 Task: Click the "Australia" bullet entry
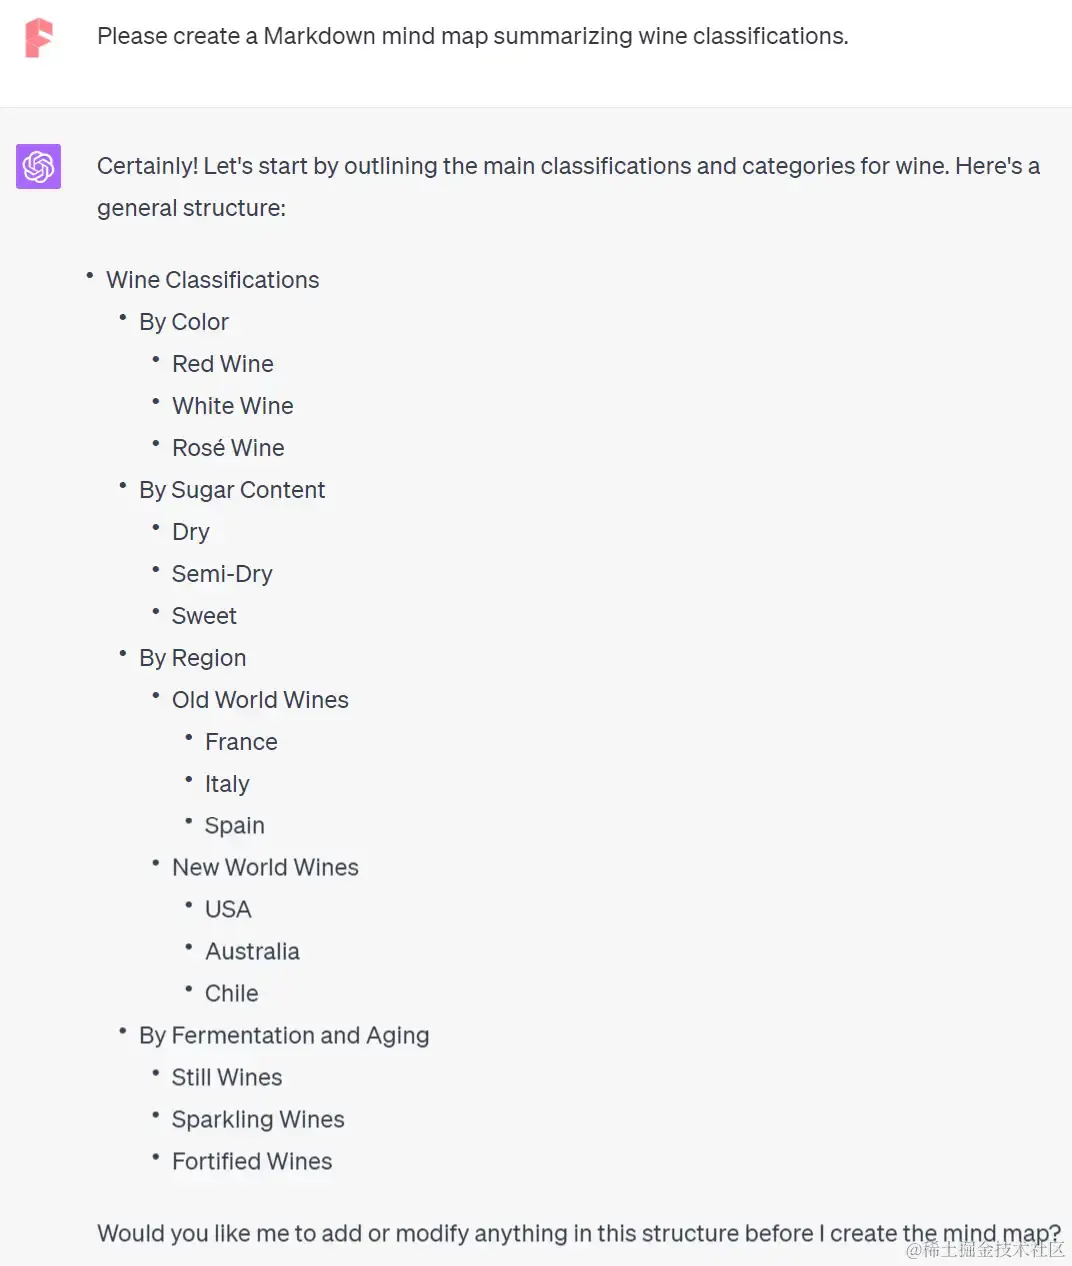tap(252, 951)
